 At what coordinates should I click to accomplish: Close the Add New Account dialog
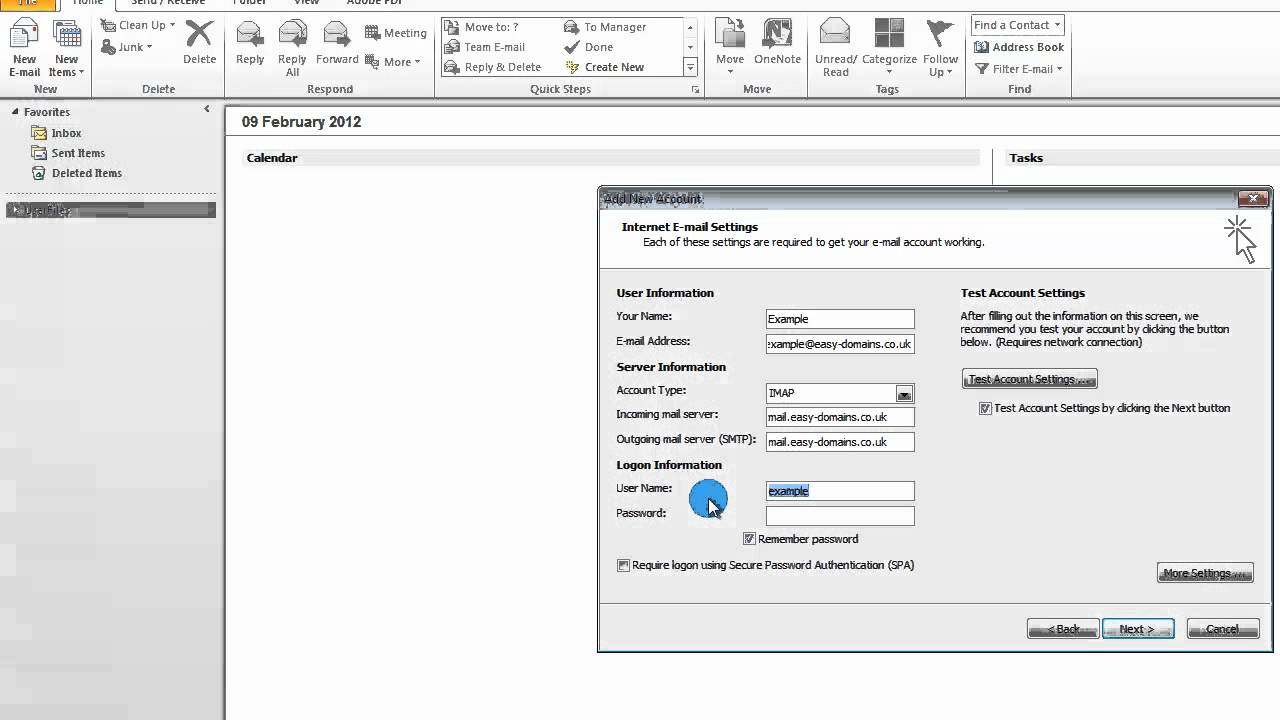click(1253, 198)
